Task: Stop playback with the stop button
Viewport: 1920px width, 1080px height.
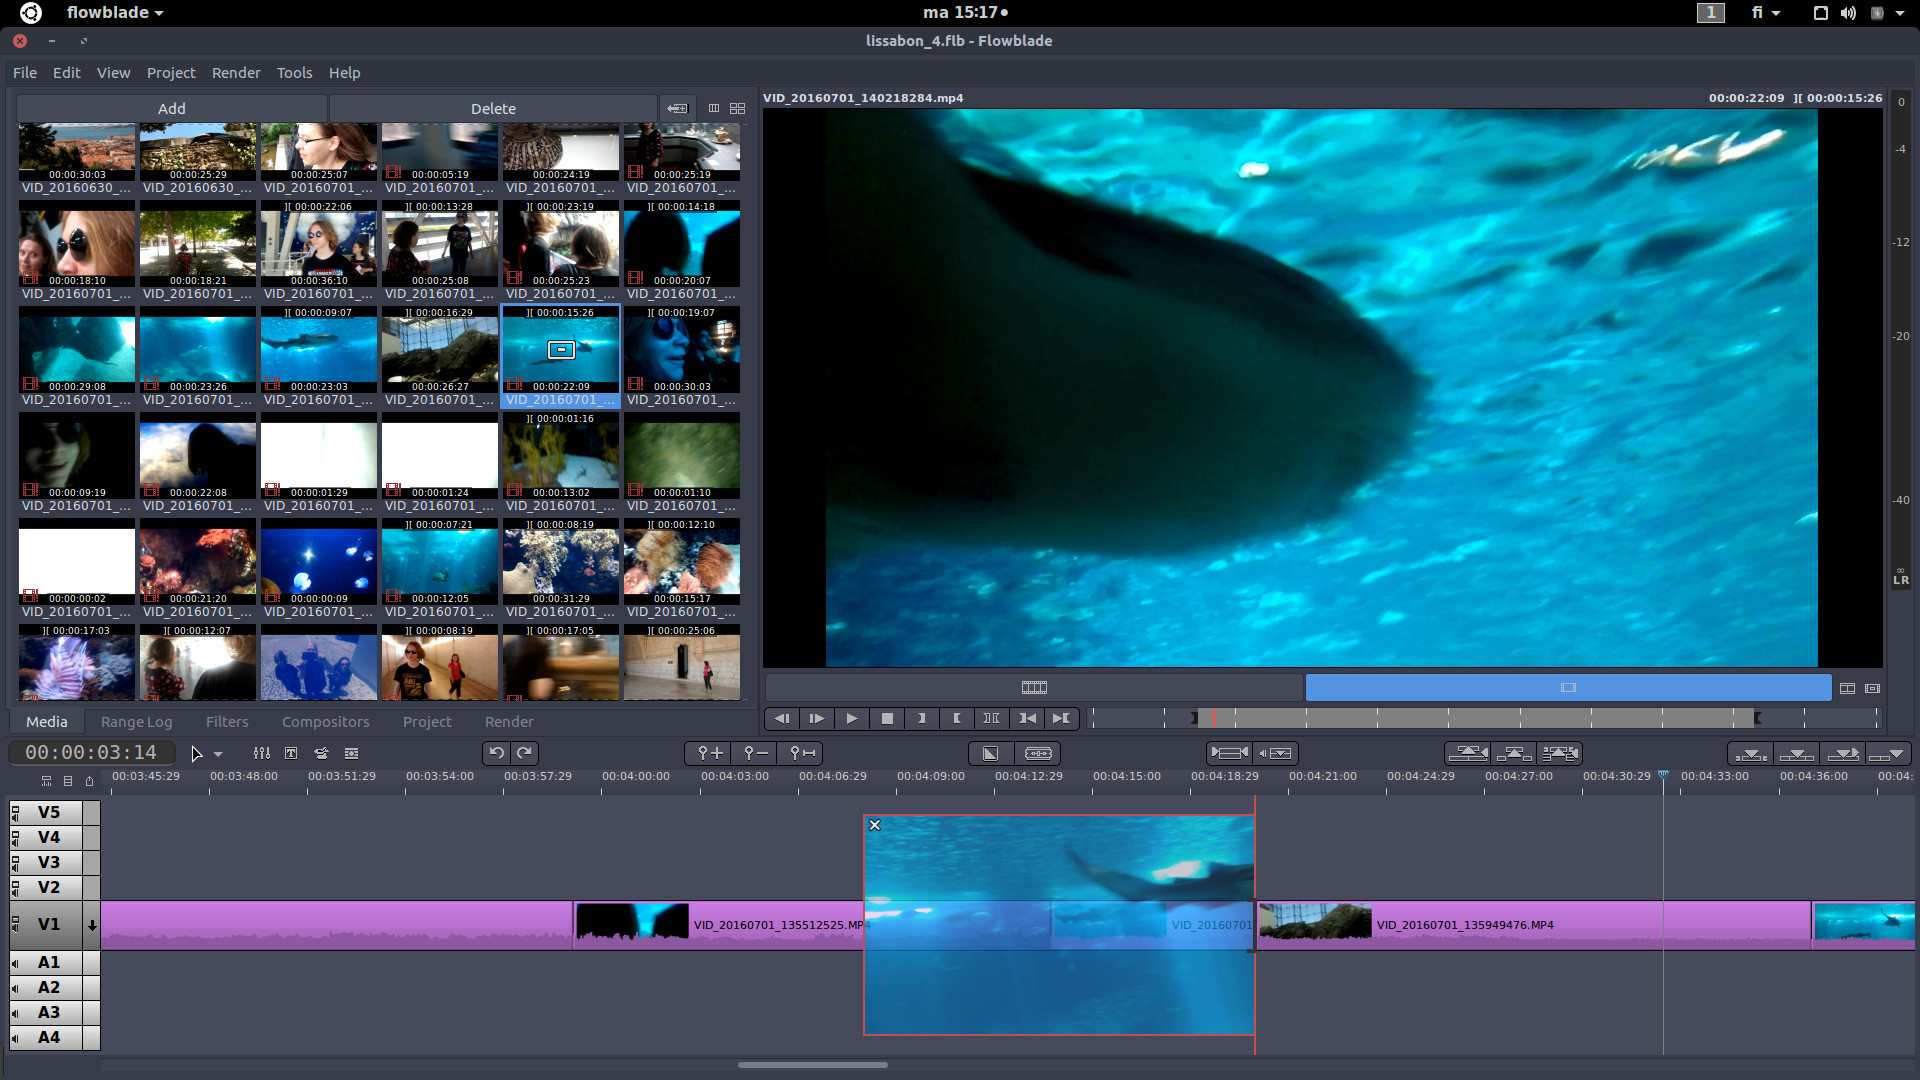Action: pyautogui.click(x=887, y=718)
